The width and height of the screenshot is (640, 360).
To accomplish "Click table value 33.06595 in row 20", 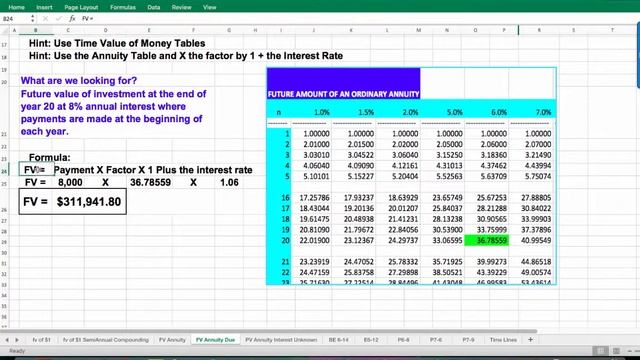I will [447, 240].
